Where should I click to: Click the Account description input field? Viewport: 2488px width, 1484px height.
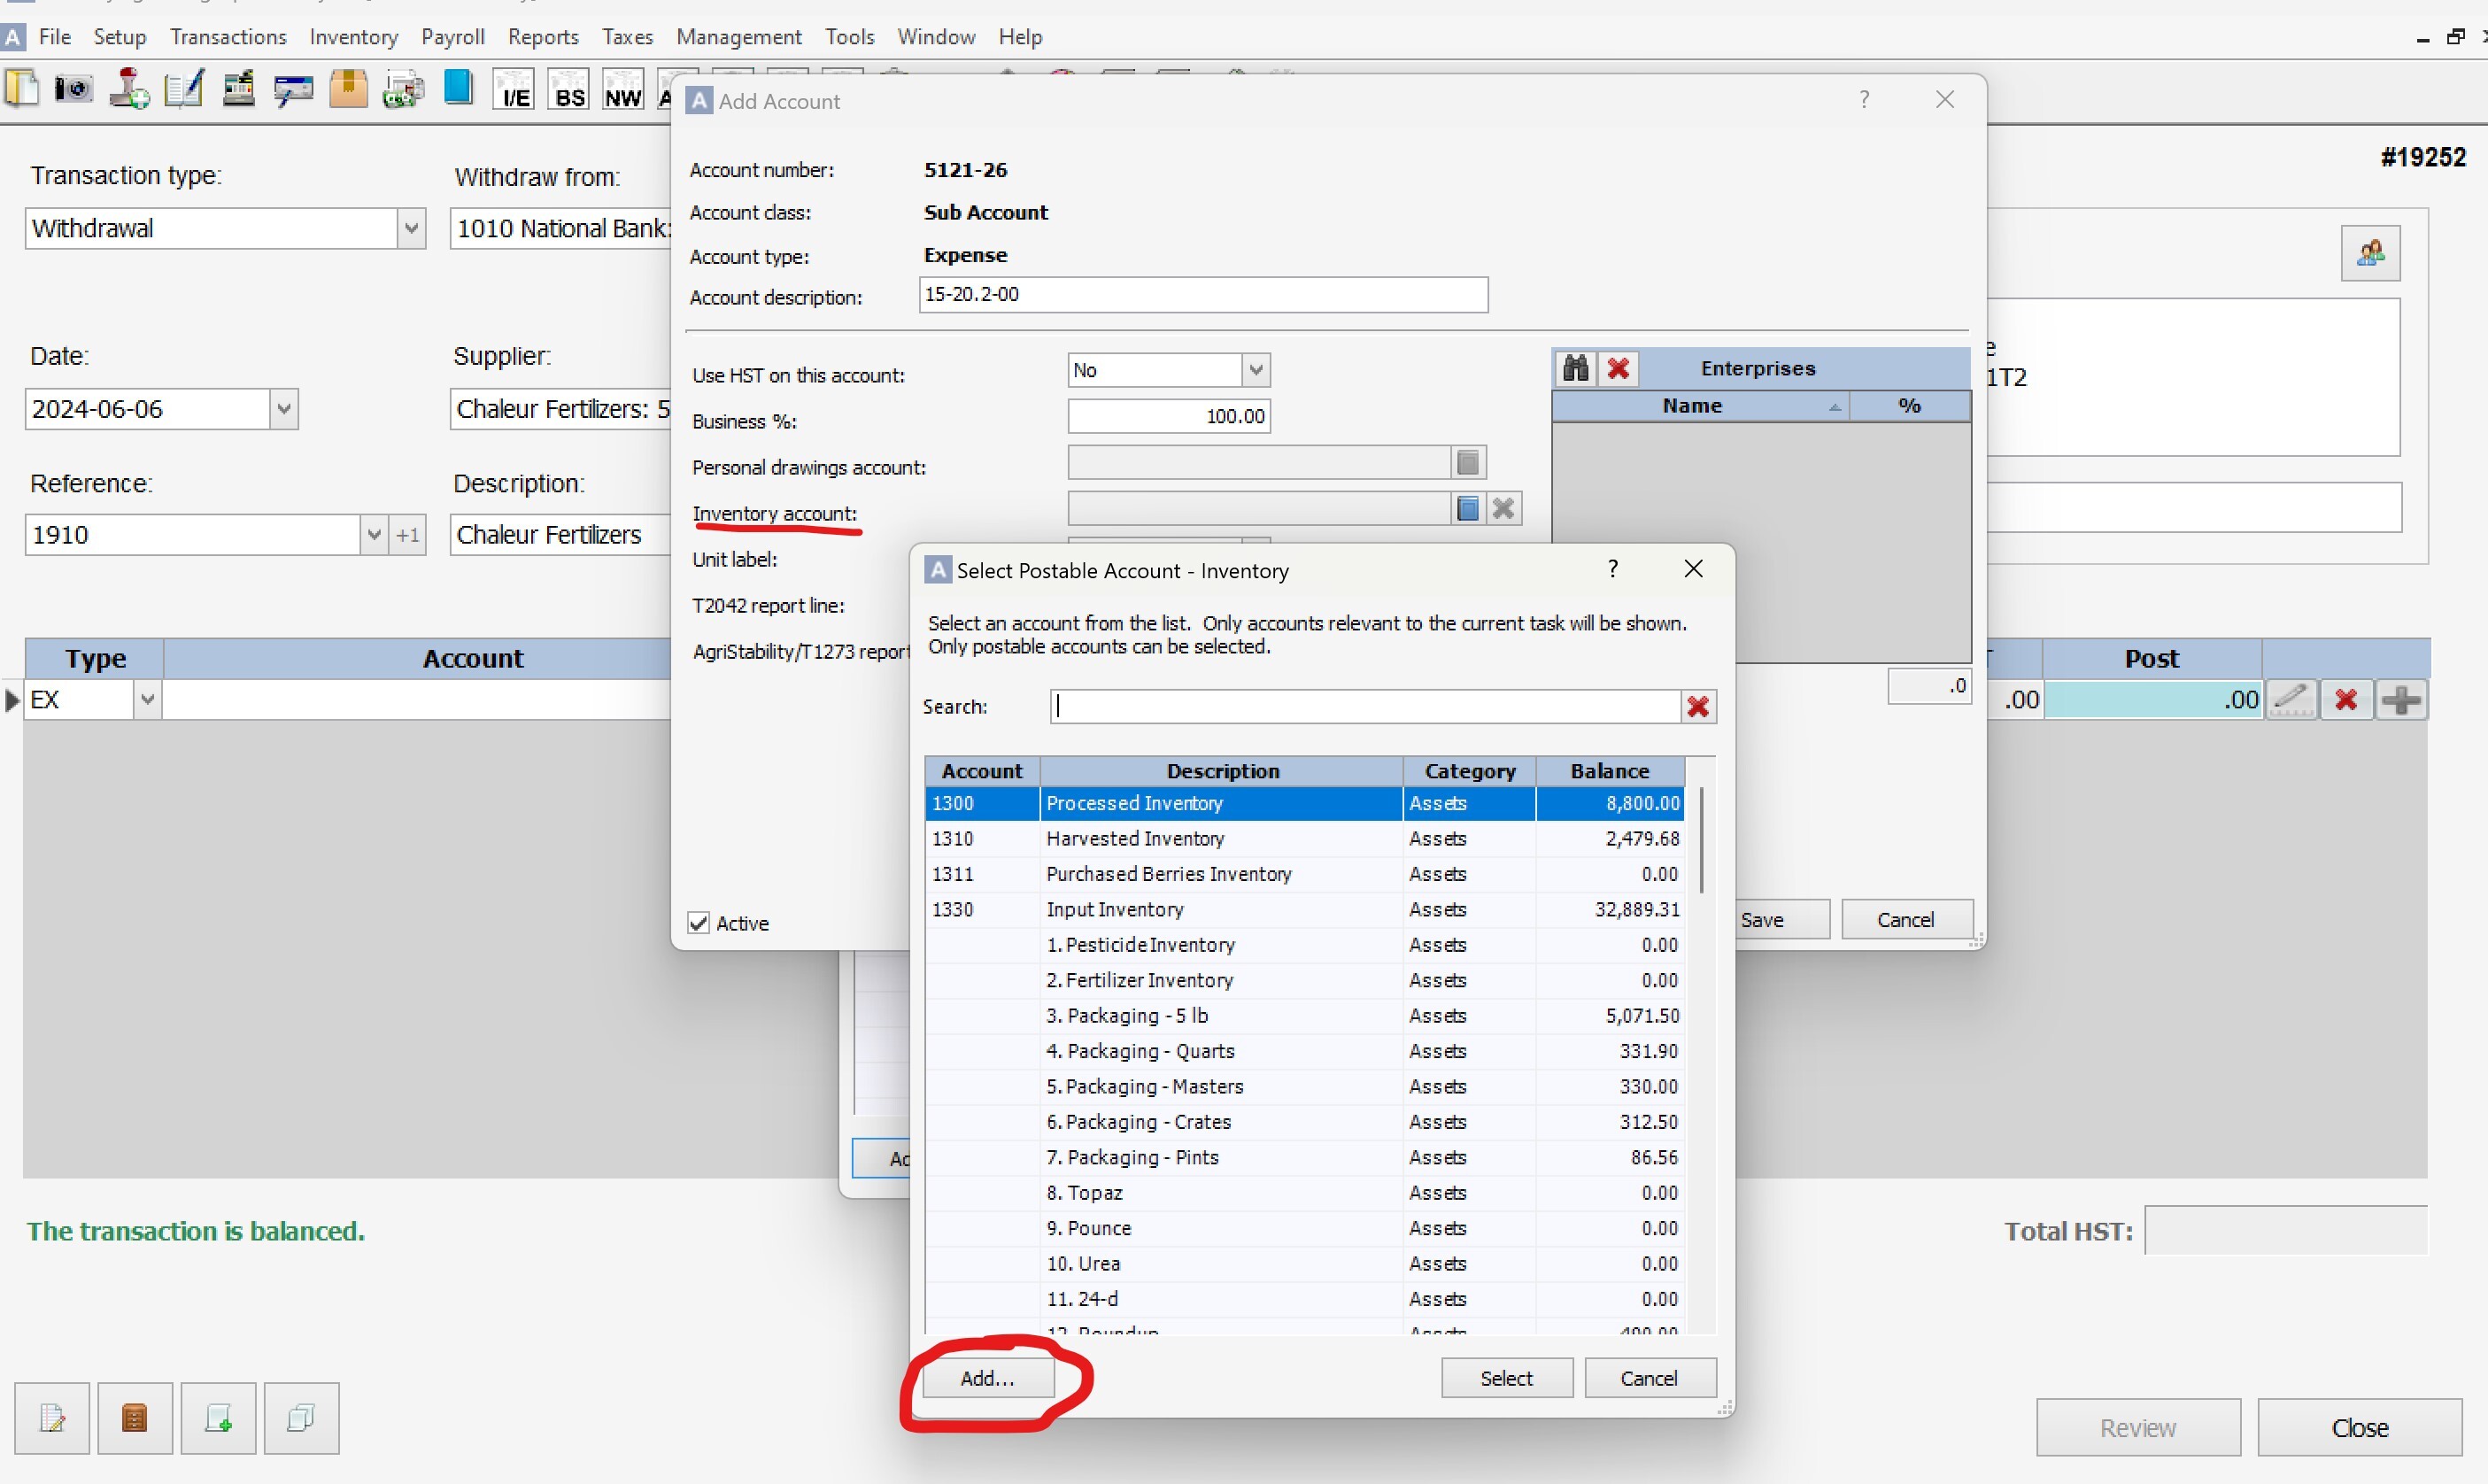click(1203, 295)
